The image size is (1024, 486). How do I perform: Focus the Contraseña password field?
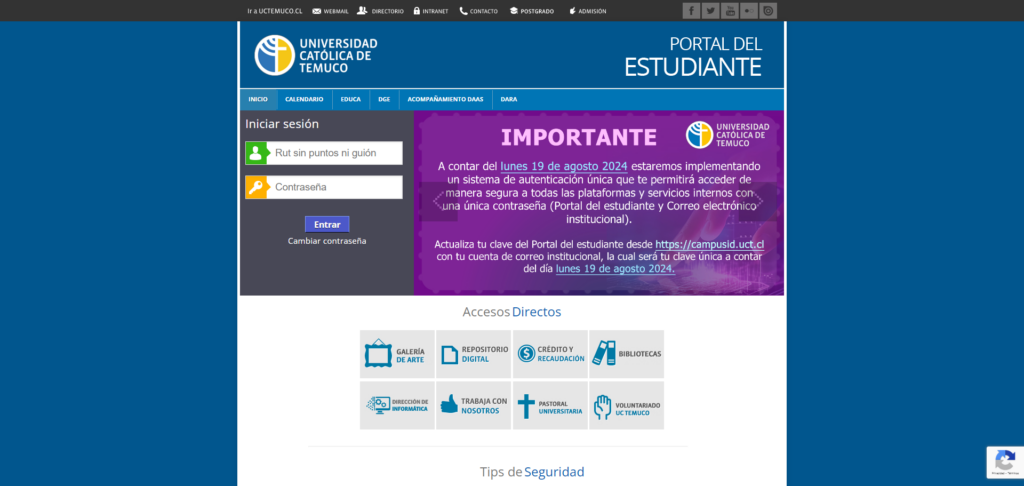(x=324, y=187)
